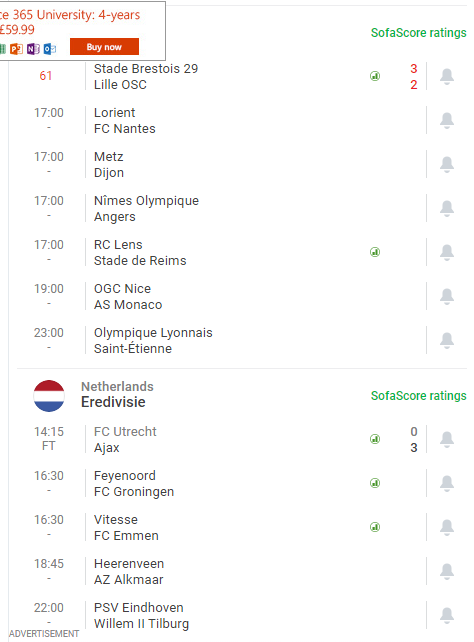The image size is (474, 642).
Task: Click the Netherlands flag icon
Action: click(49, 396)
